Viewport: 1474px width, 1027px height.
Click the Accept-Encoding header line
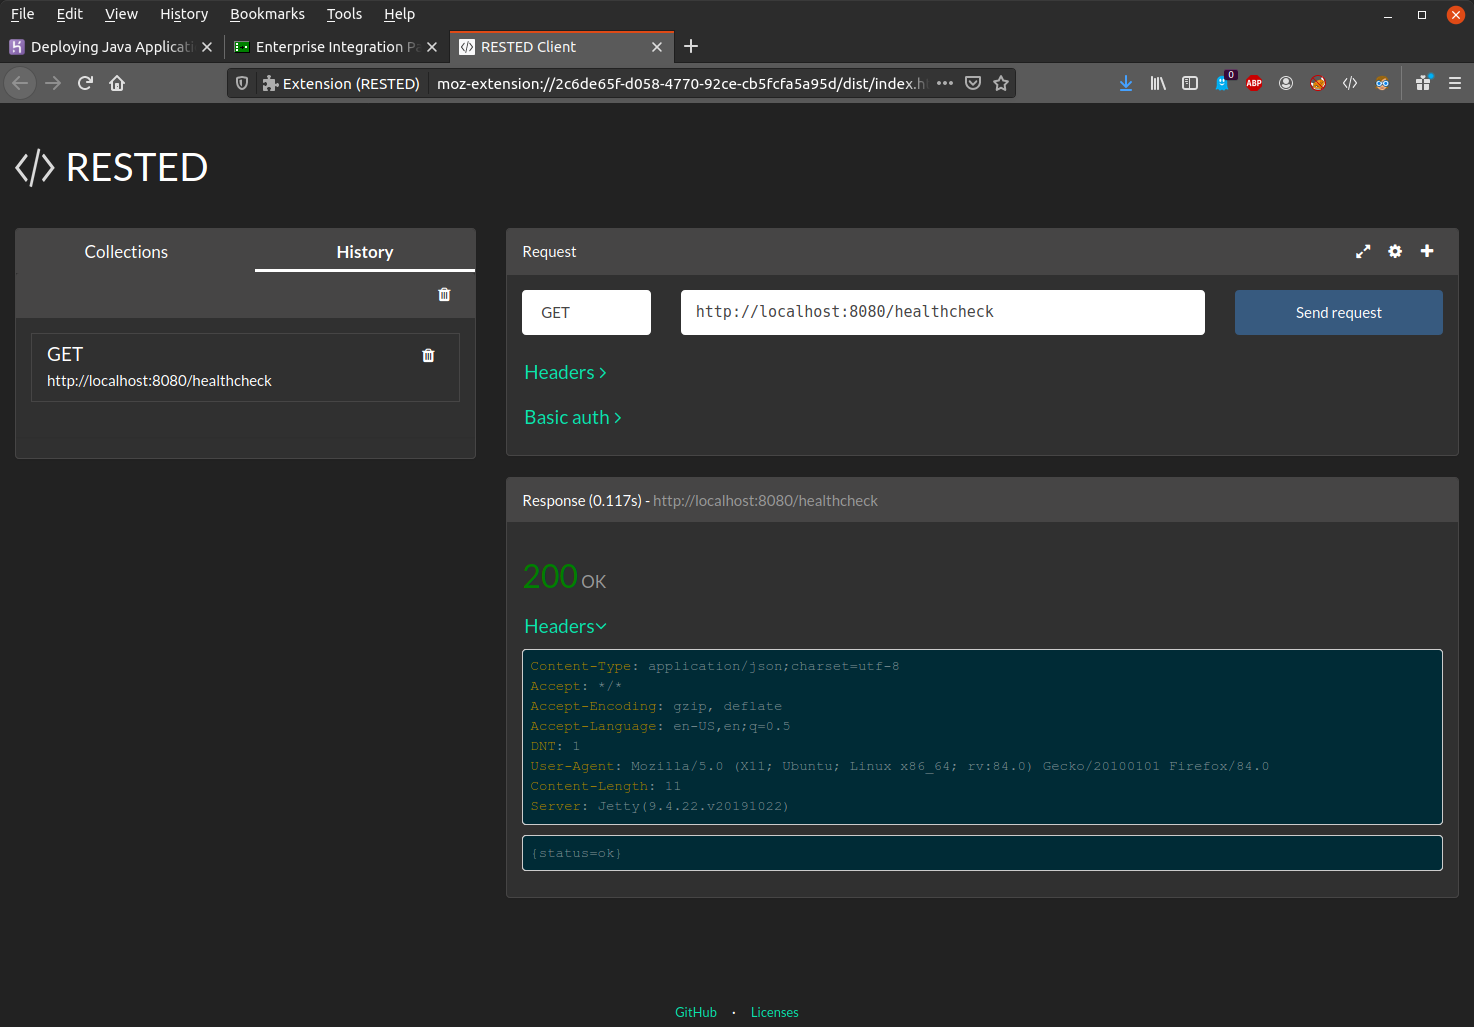[x=656, y=706]
